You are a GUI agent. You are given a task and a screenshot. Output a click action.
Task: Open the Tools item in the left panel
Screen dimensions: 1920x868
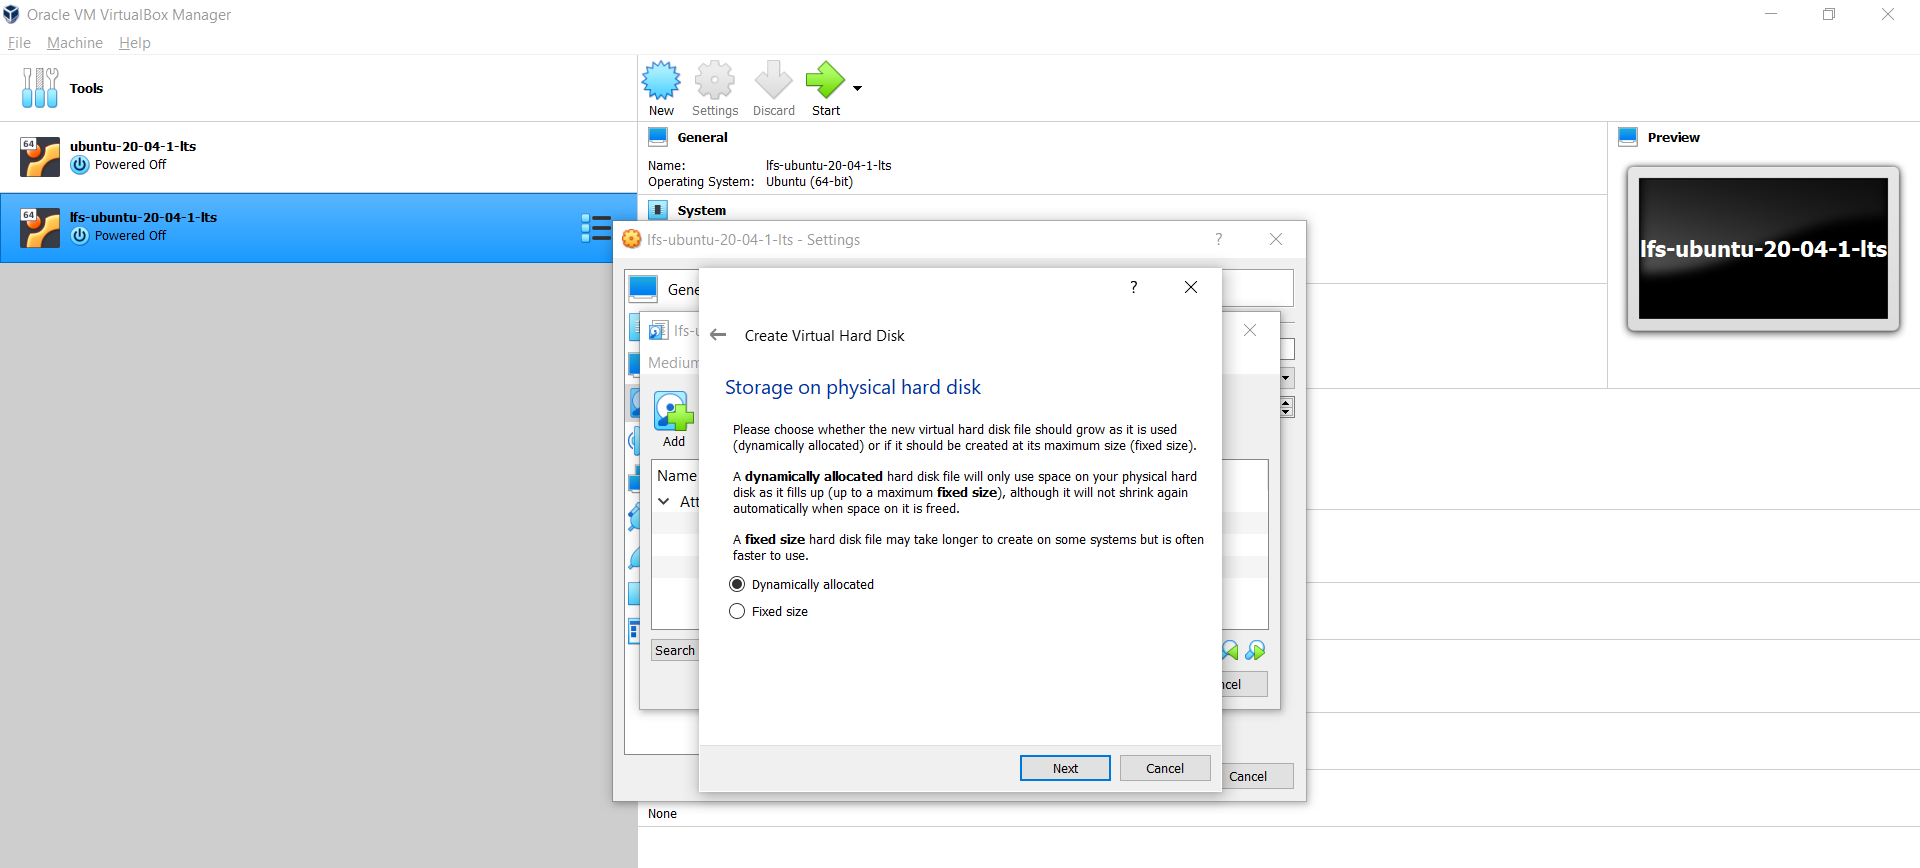pos(318,88)
